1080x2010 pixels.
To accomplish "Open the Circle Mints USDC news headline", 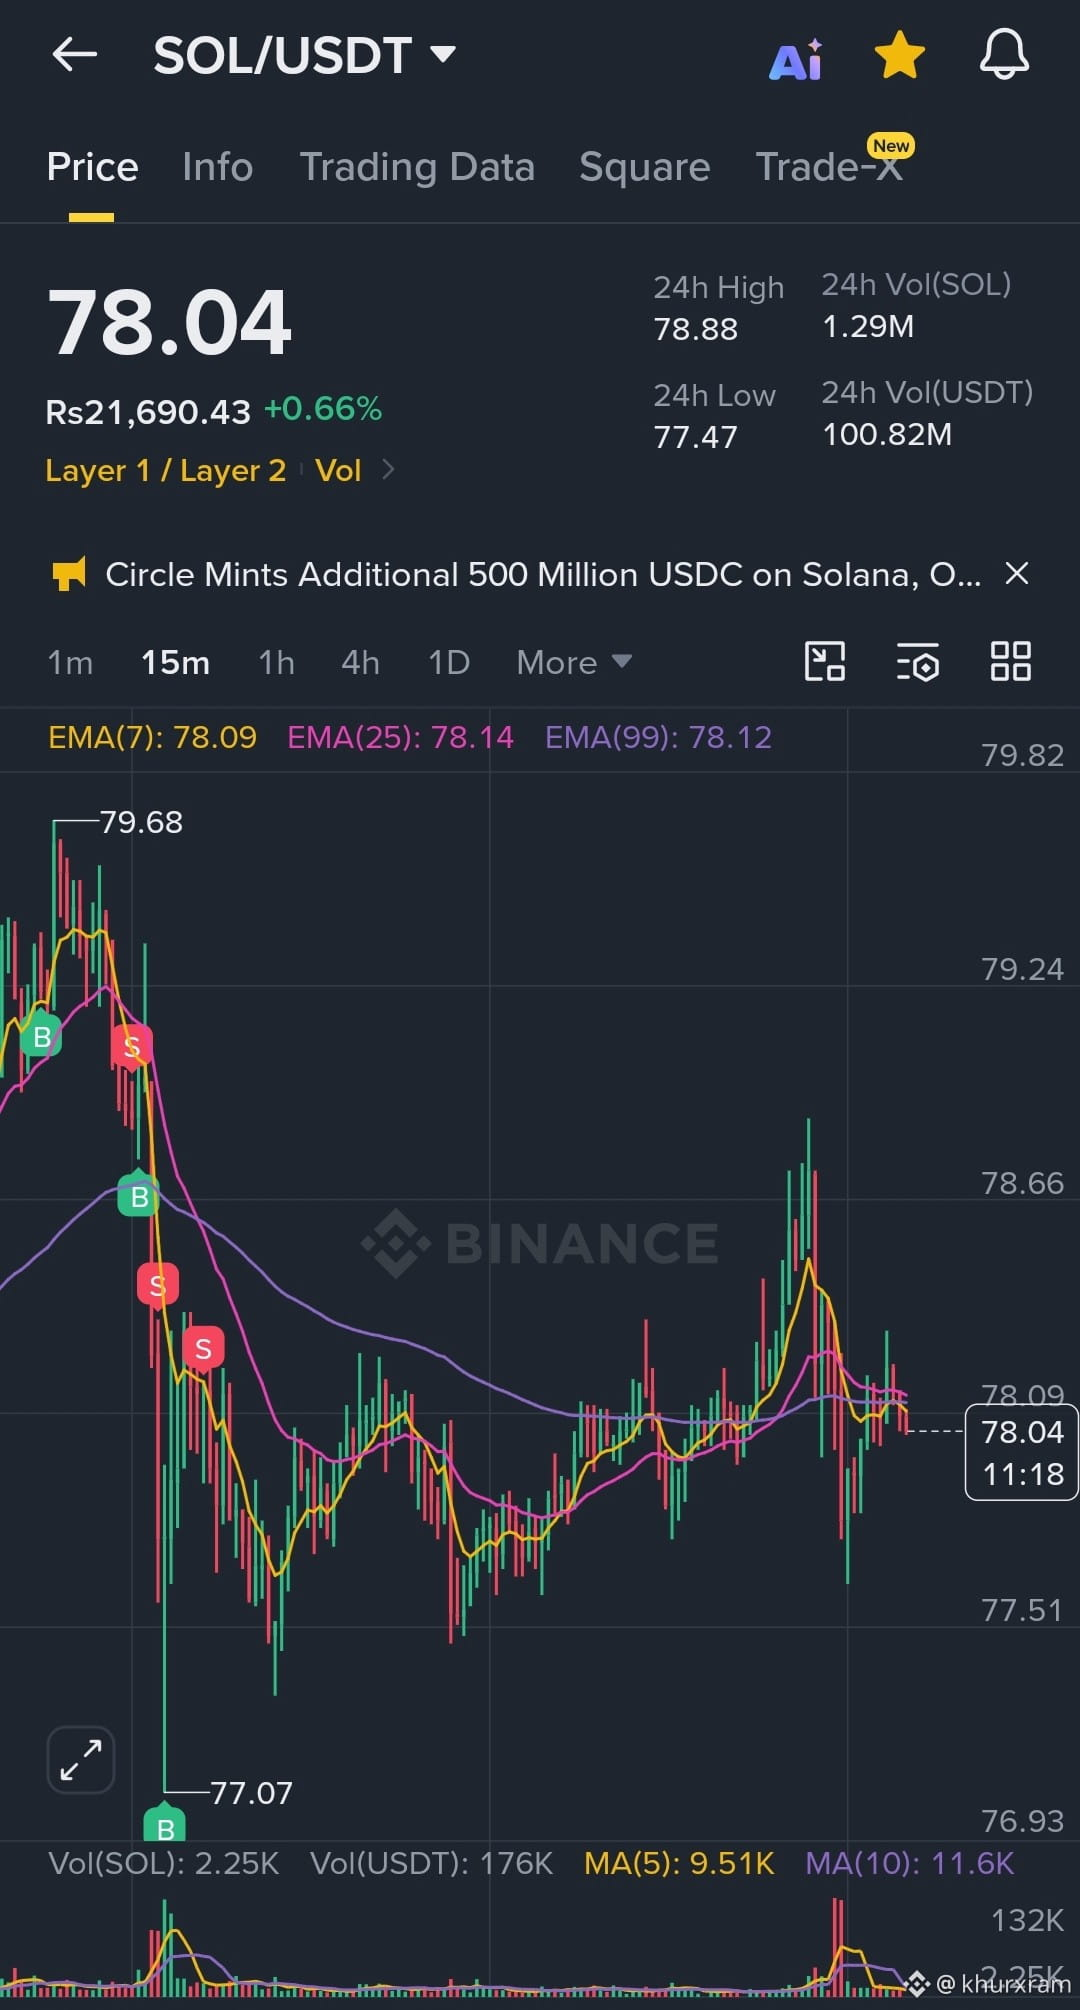I will pos(543,574).
